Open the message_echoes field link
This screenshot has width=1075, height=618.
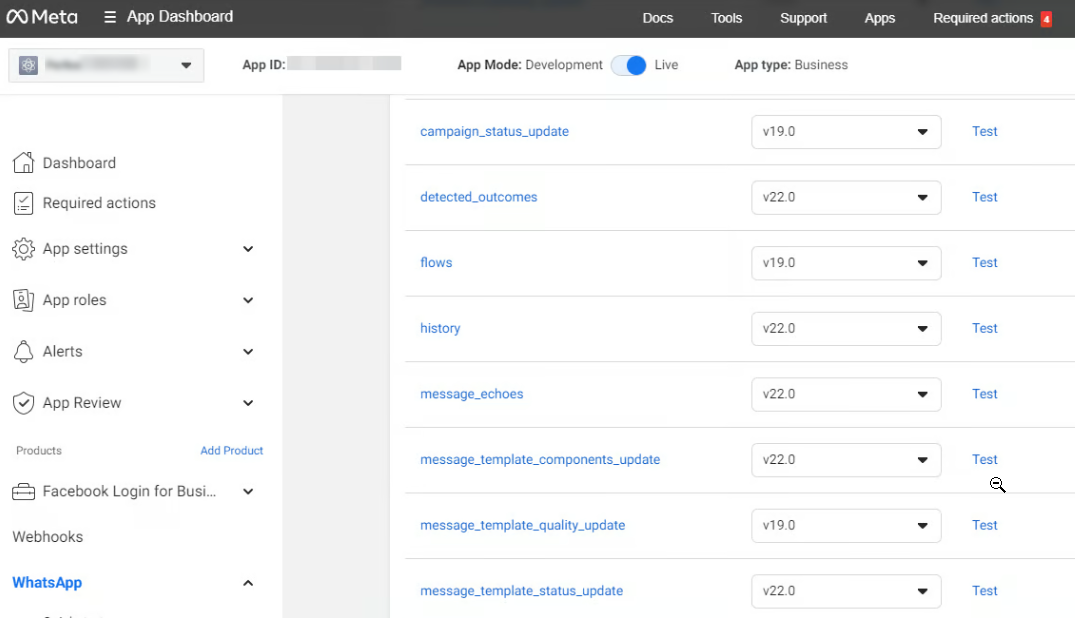471,394
